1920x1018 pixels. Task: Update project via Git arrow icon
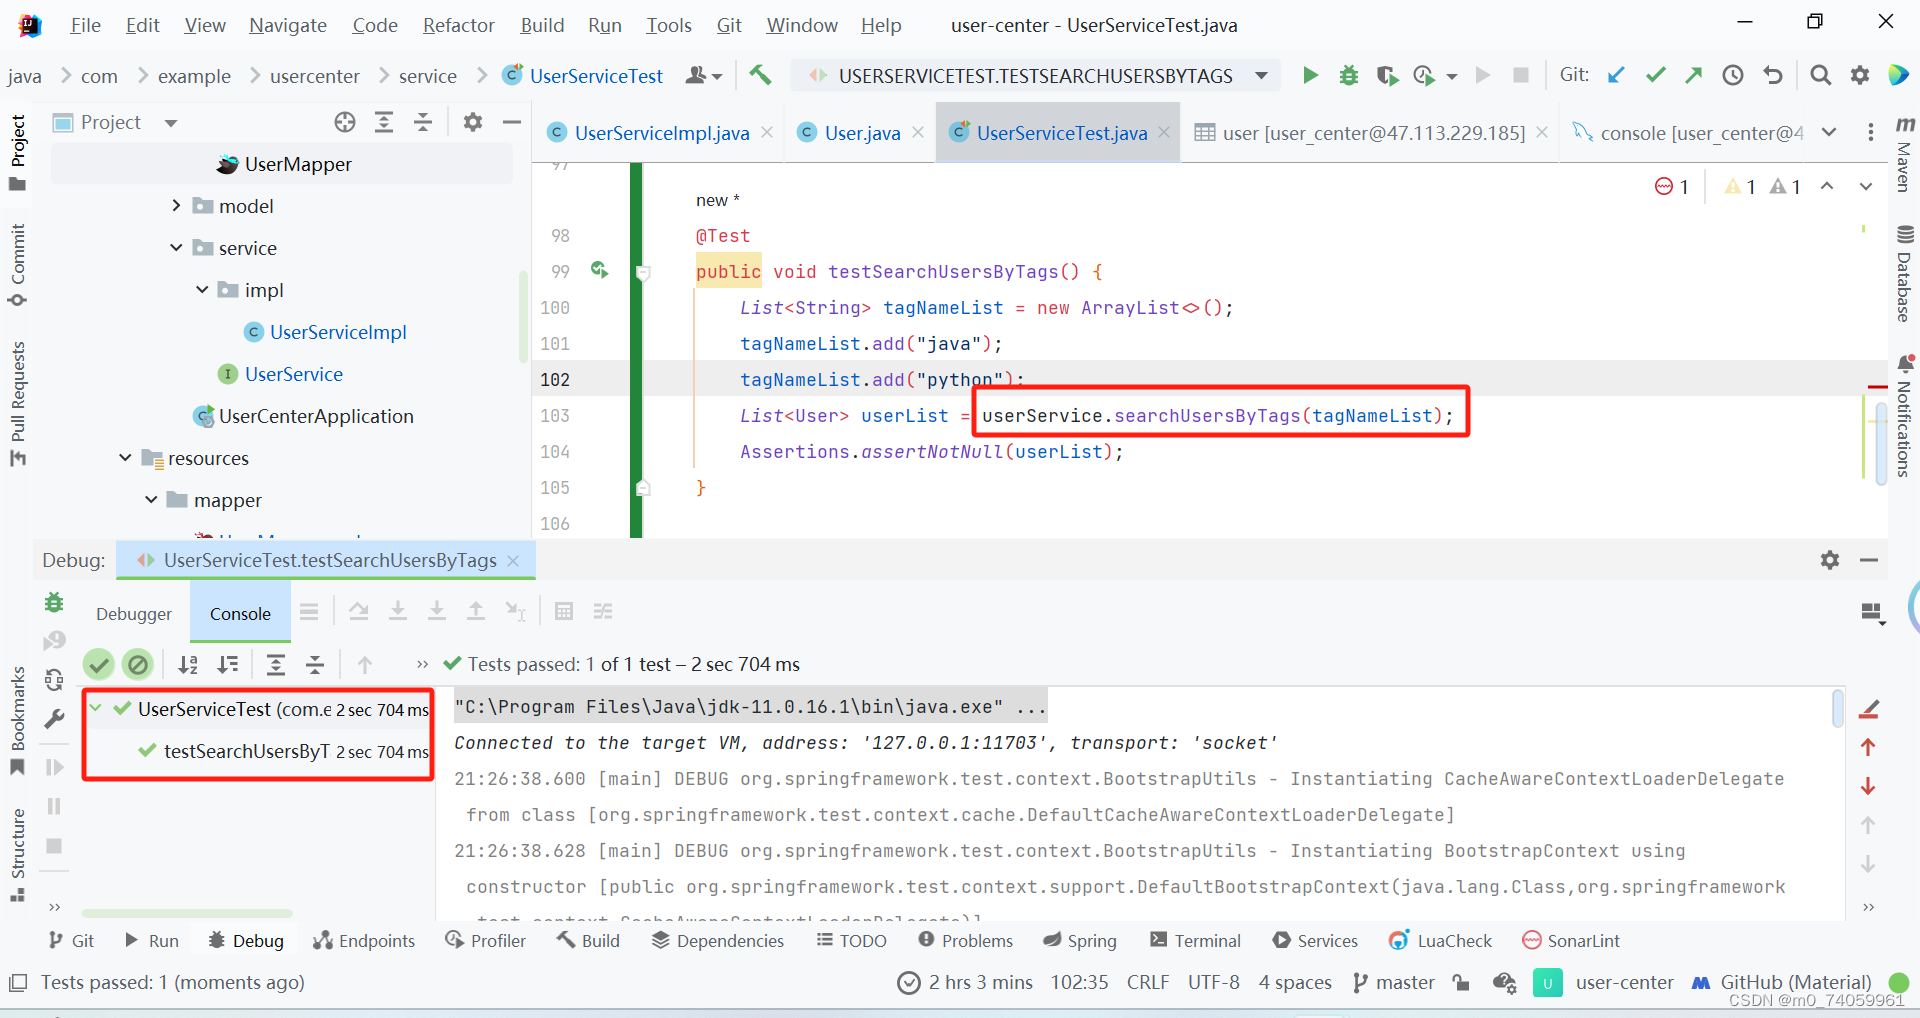[1616, 75]
